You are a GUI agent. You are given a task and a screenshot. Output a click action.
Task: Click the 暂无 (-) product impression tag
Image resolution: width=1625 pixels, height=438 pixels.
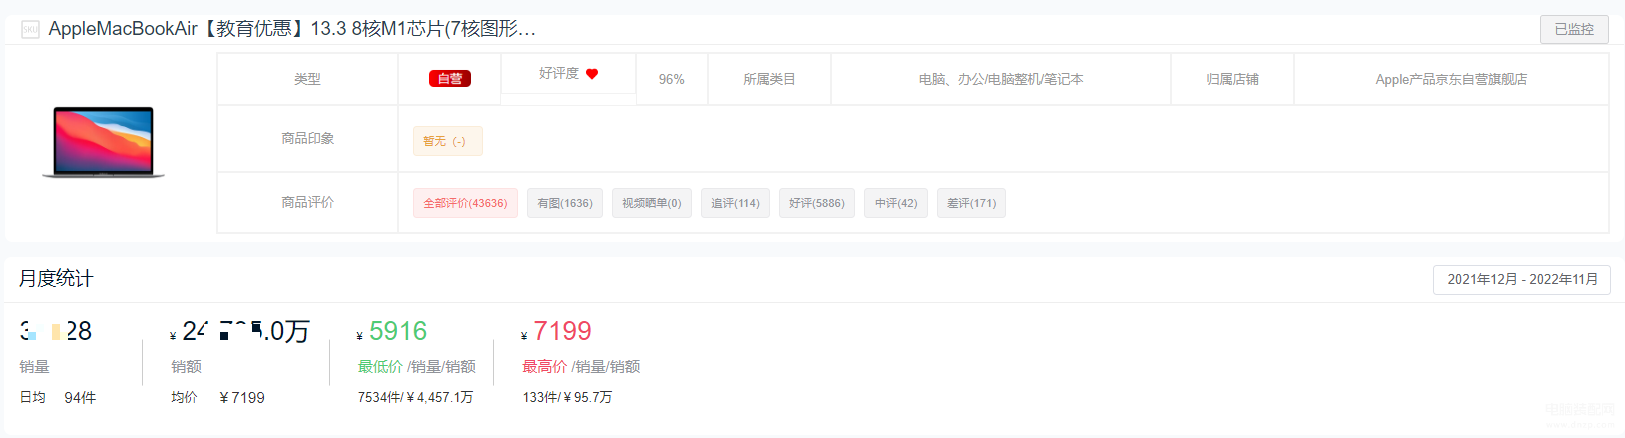coord(448,141)
